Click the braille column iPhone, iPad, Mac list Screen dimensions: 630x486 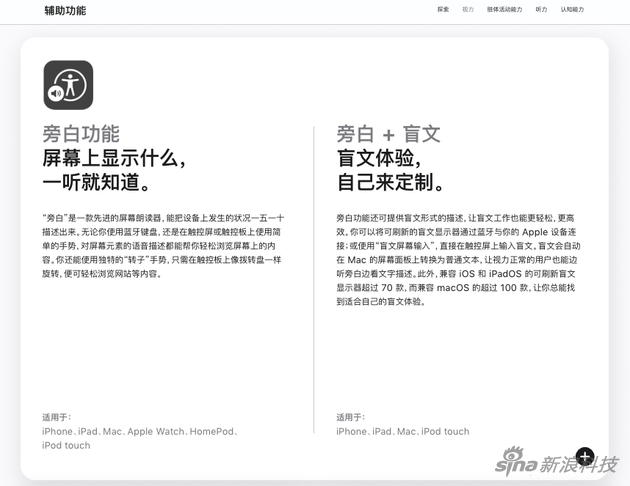pos(402,432)
